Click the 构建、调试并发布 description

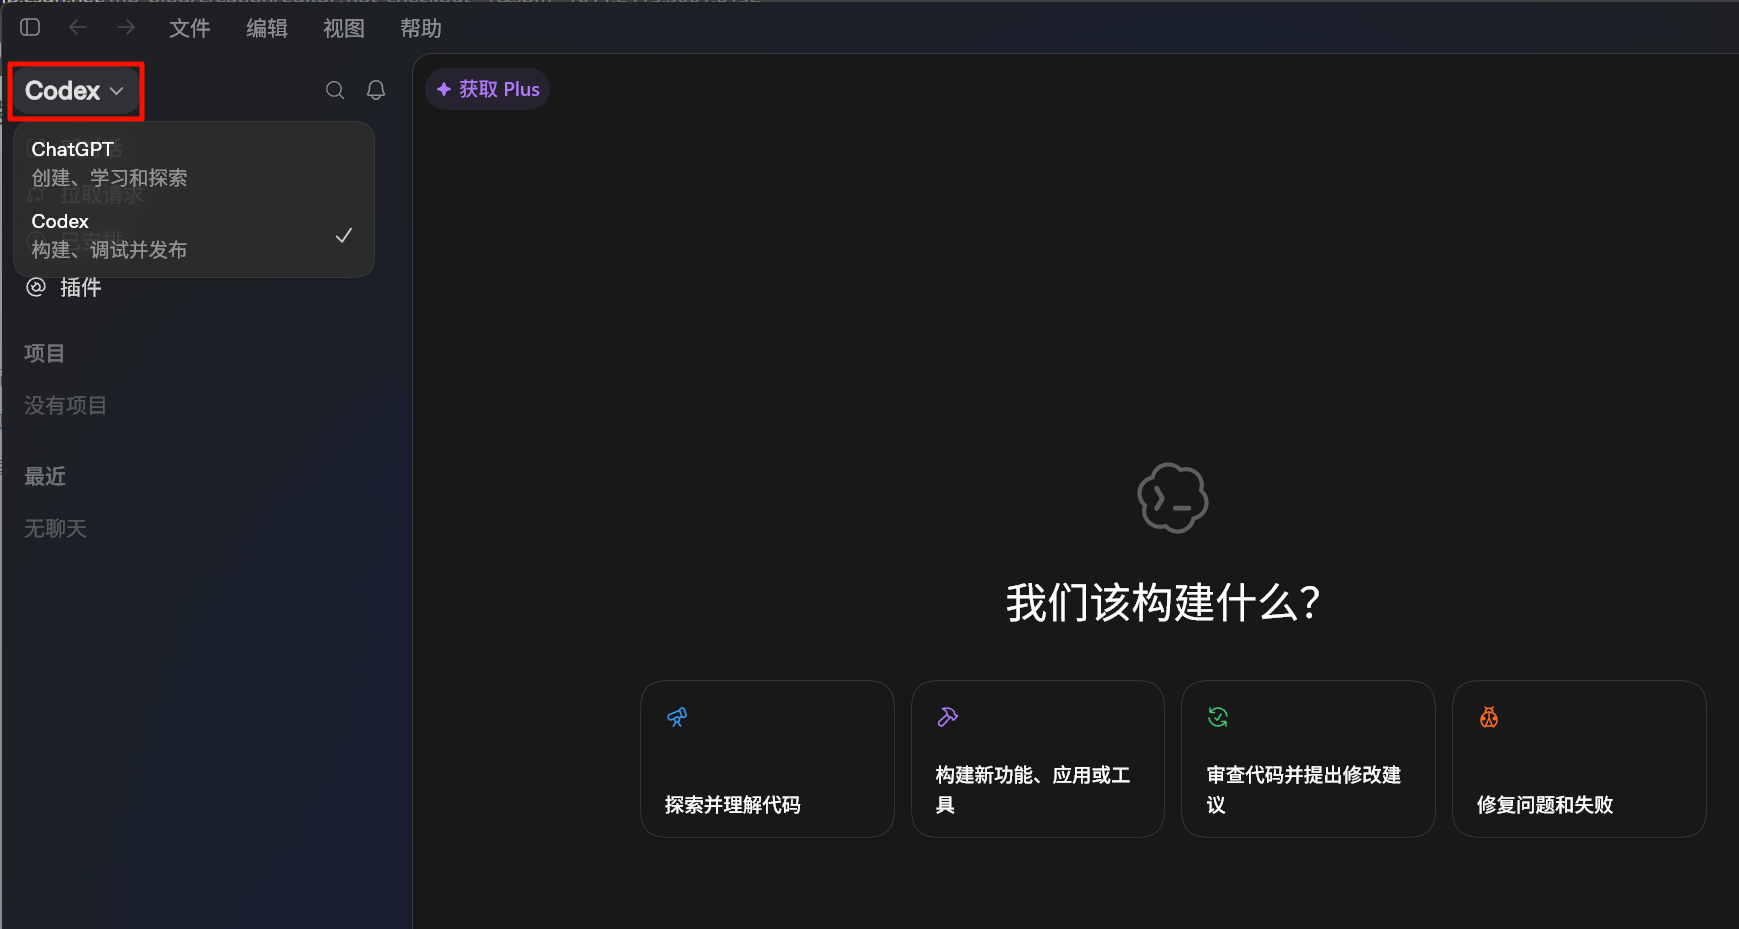[x=110, y=250]
